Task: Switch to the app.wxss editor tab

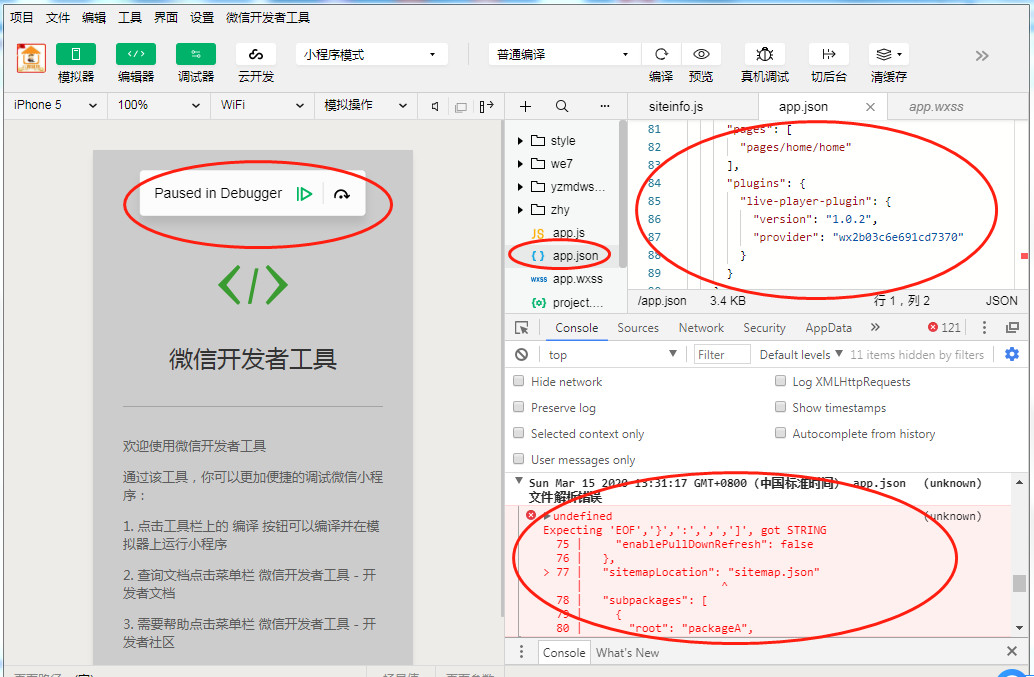Action: (x=936, y=106)
